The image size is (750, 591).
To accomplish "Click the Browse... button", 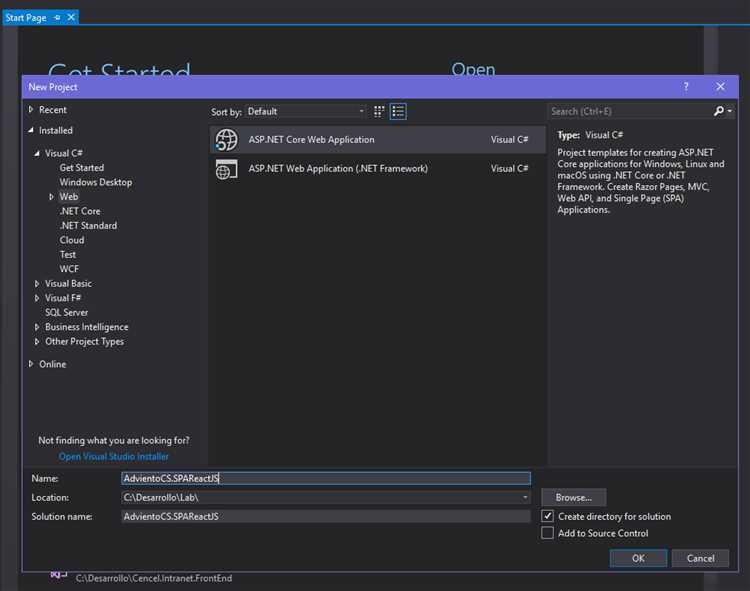I will pos(574,497).
